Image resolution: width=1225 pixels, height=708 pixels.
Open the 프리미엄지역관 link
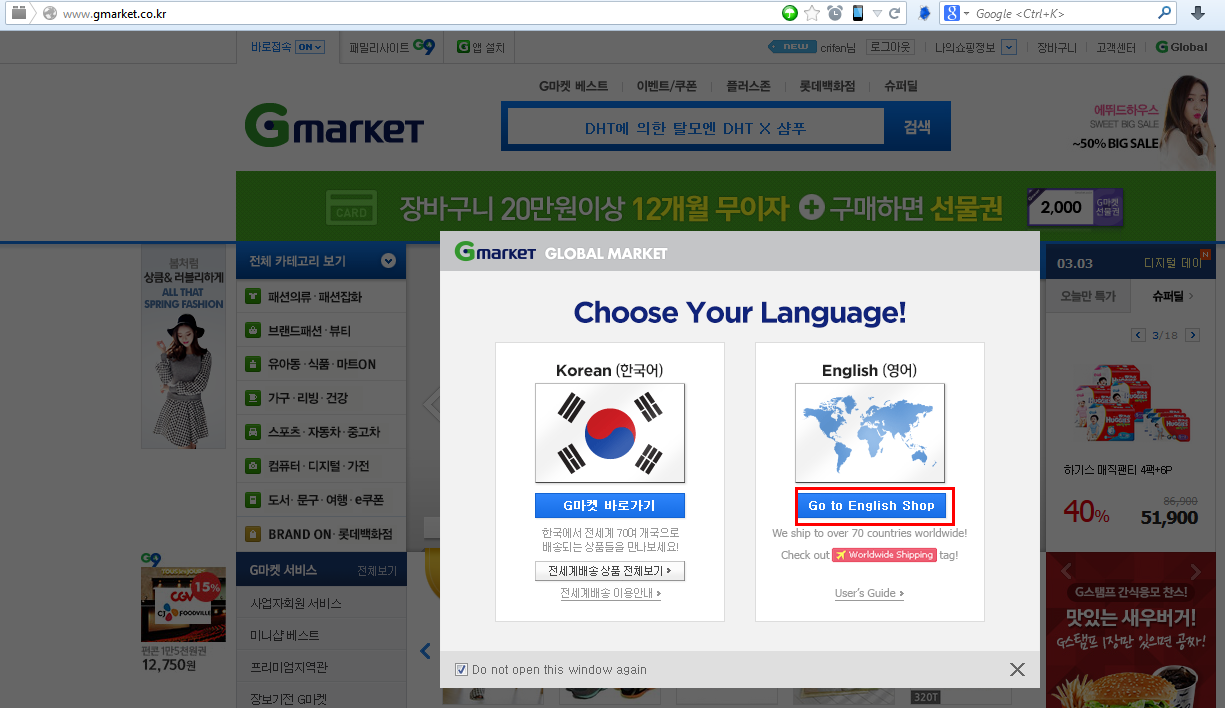289,667
